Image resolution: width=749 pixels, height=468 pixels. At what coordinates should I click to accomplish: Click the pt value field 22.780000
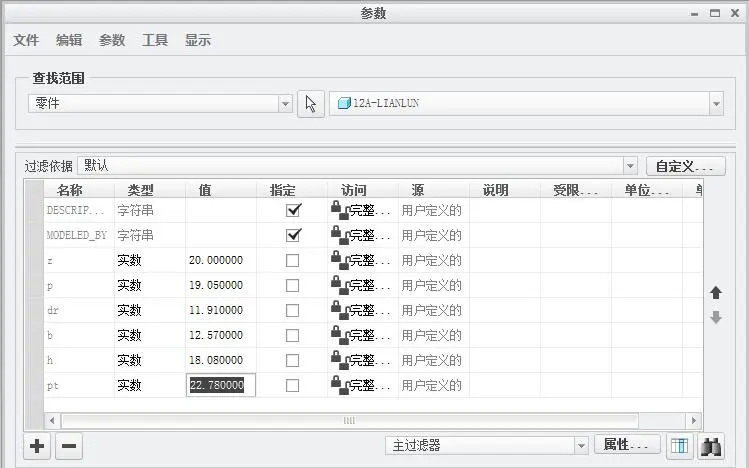(x=221, y=385)
